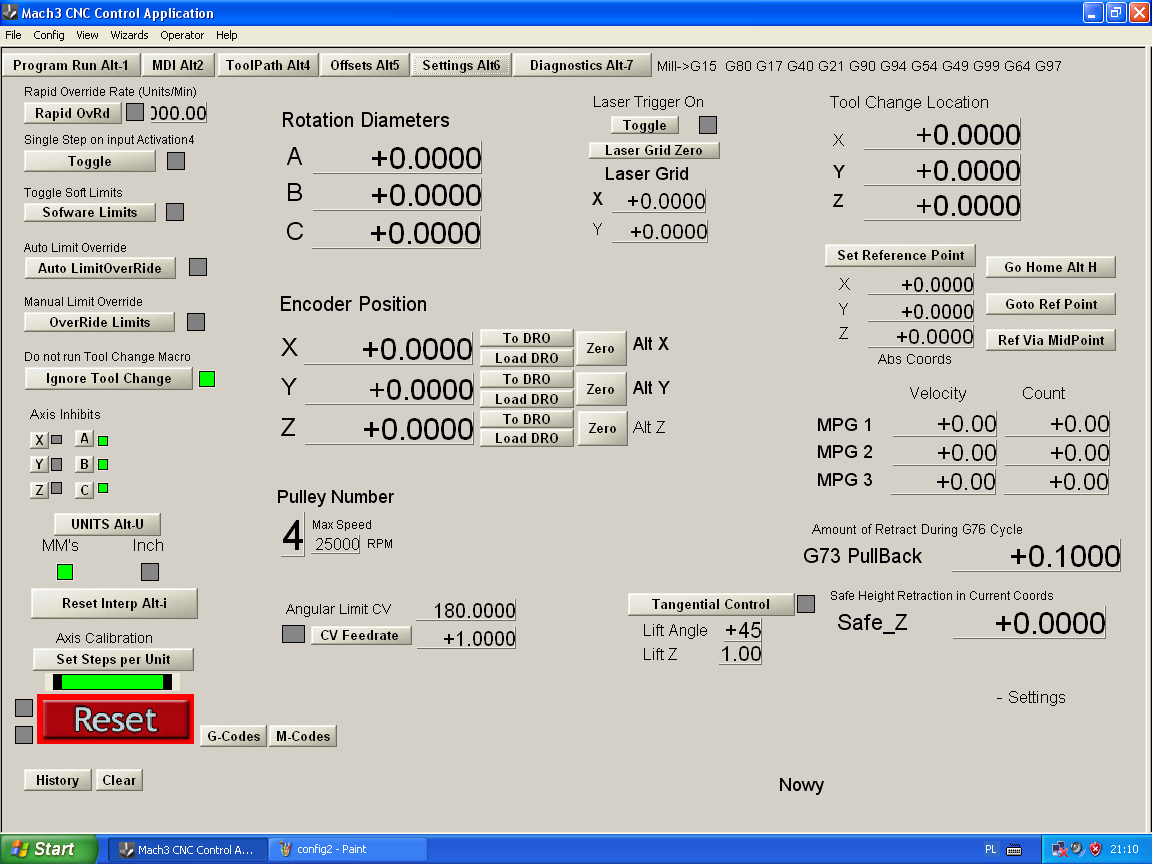
Task: Click Encoder X To DRO
Action: tap(526, 338)
